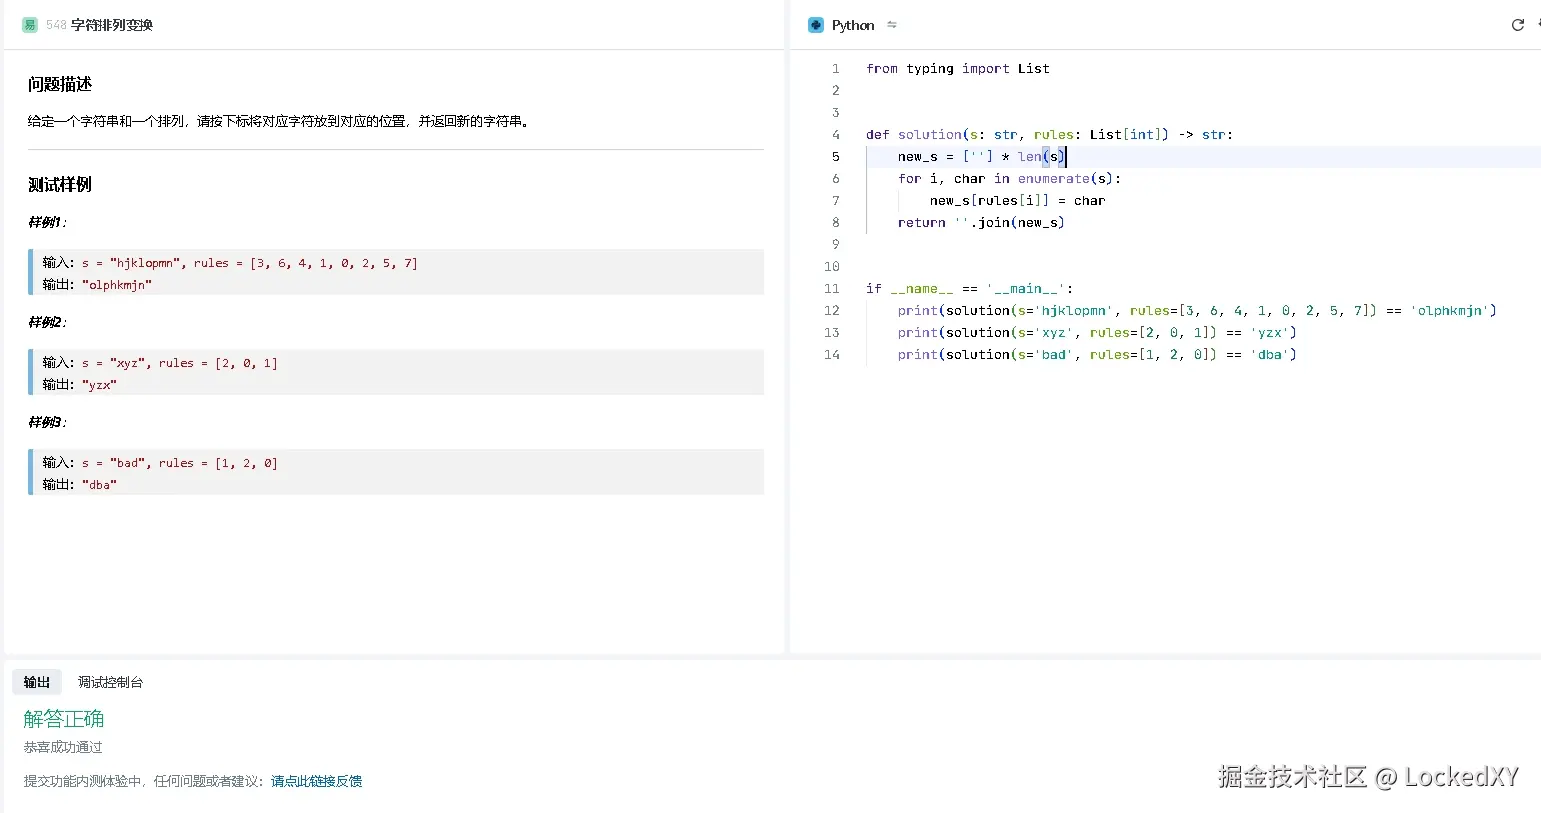This screenshot has width=1541, height=813.
Task: Open the Python language selector
Action: click(853, 25)
